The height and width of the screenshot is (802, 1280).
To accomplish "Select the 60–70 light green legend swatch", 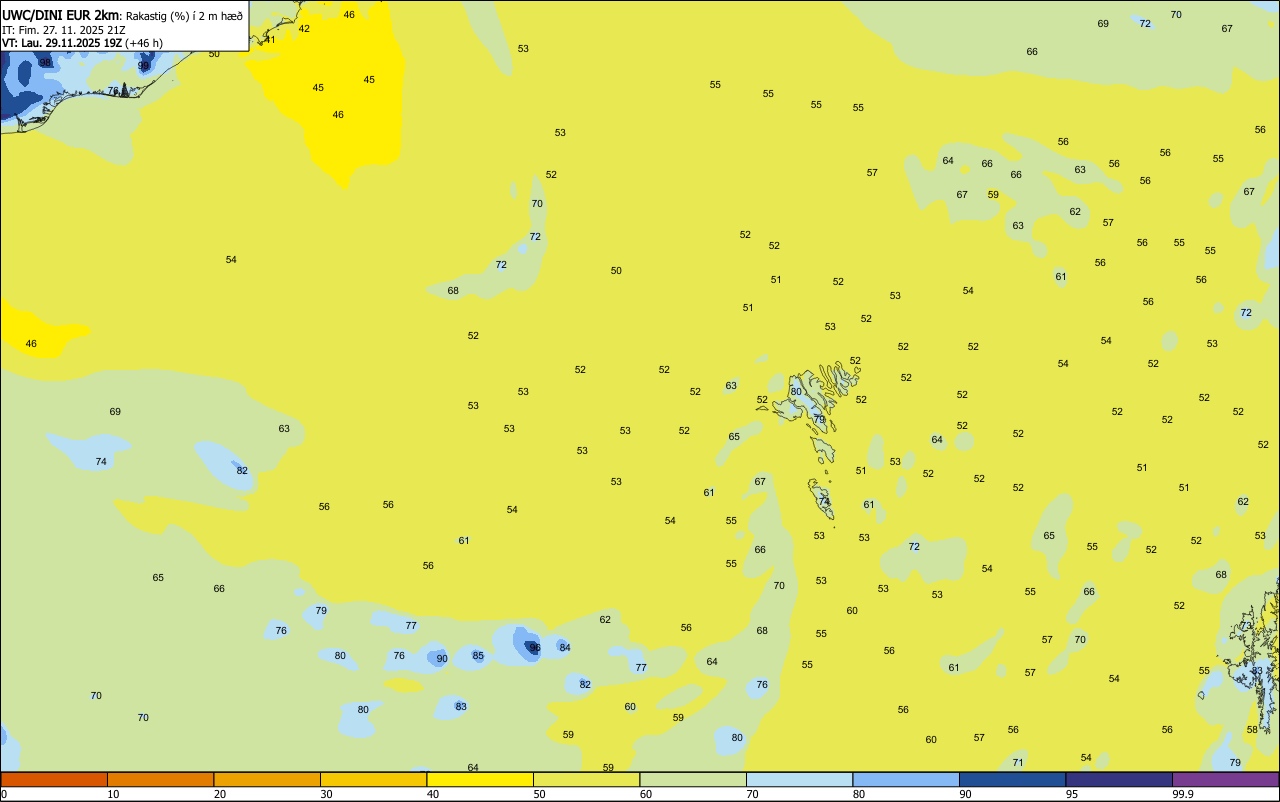I will click(x=693, y=779).
